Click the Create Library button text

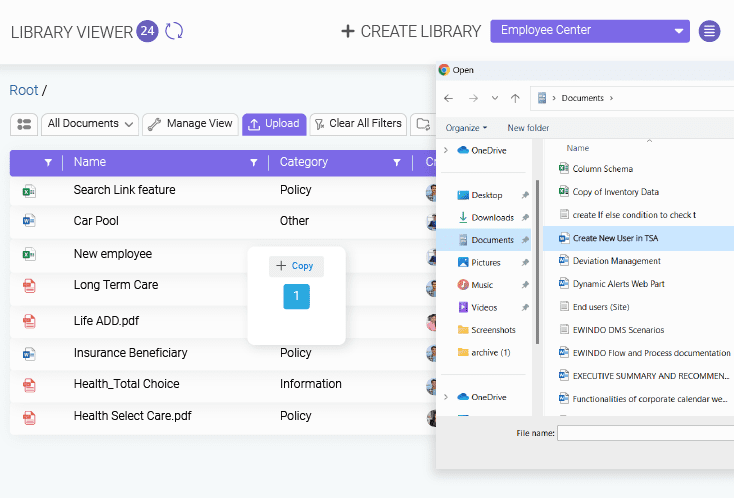(420, 31)
